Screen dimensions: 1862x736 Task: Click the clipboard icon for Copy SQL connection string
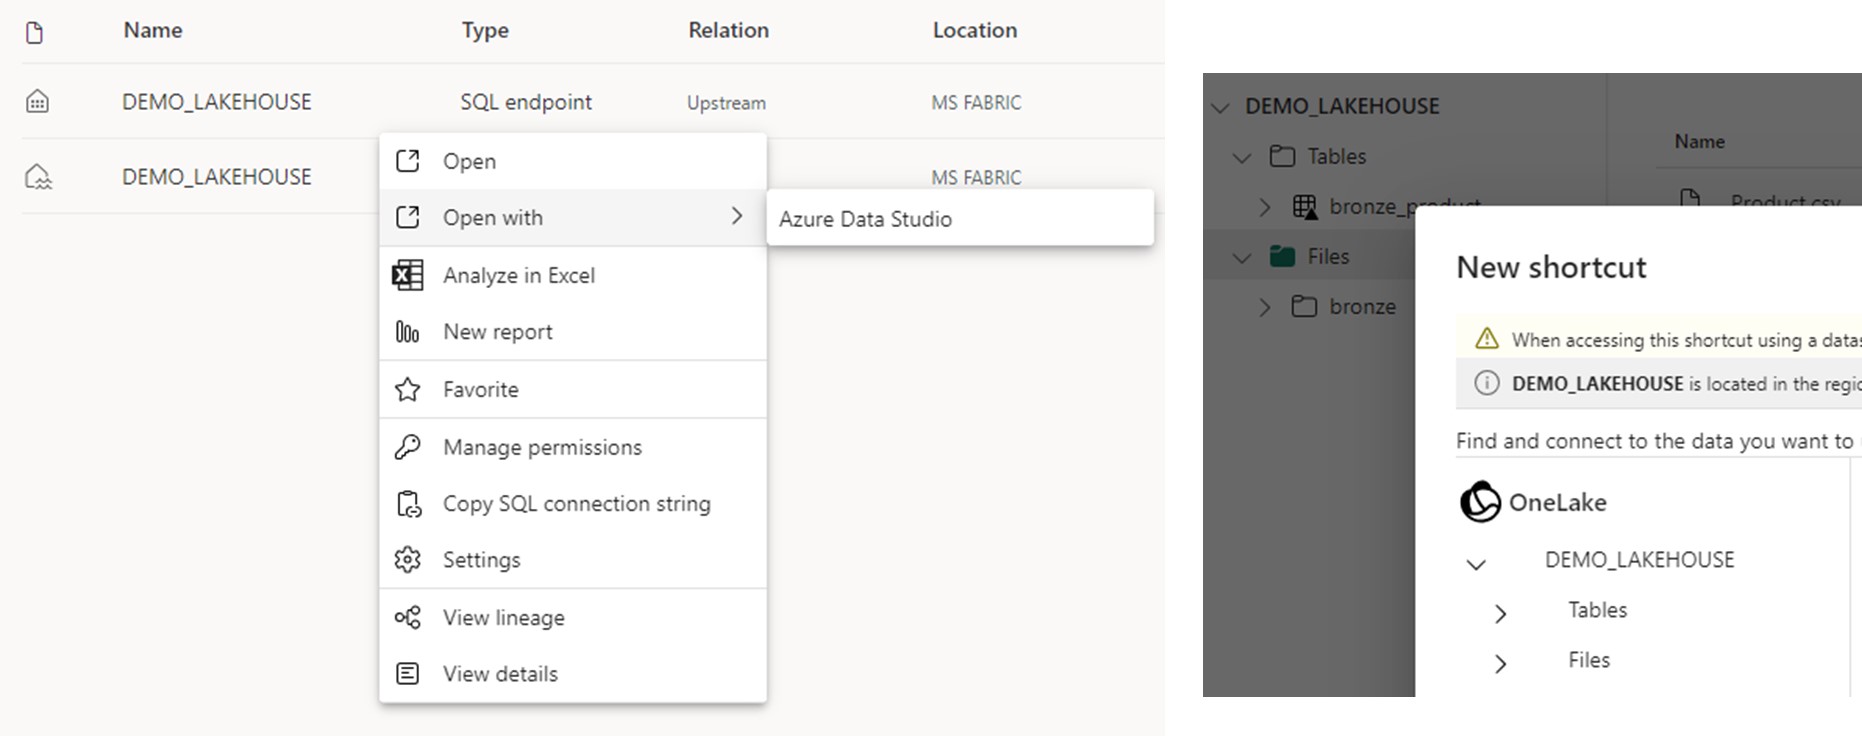point(408,504)
